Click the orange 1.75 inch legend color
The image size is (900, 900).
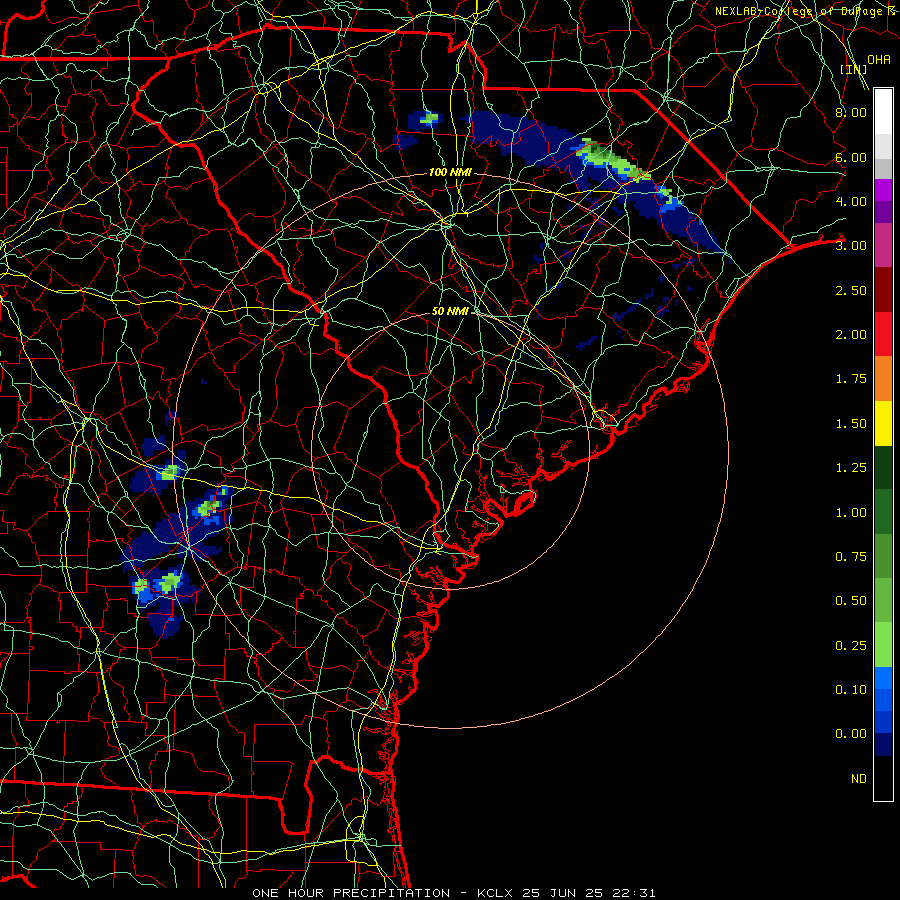(883, 379)
